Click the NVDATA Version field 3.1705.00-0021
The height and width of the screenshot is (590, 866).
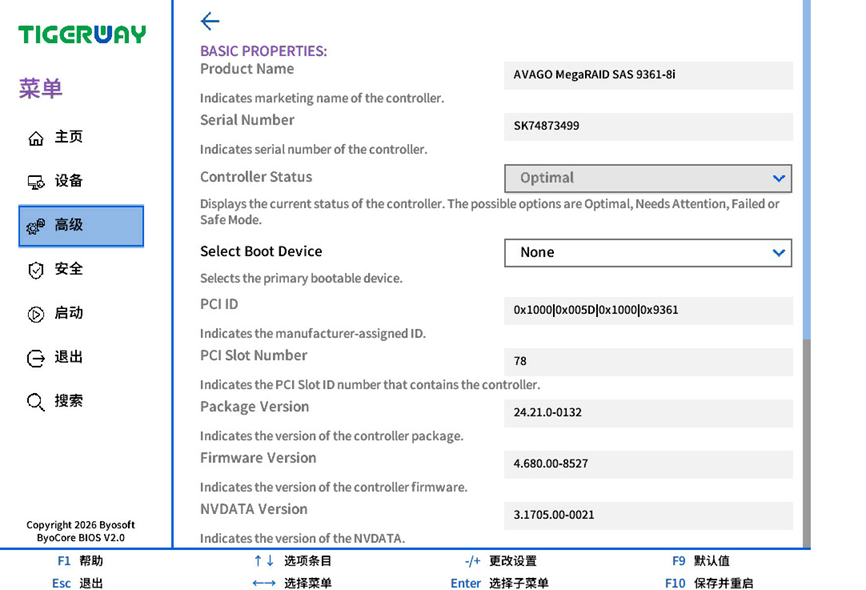(648, 515)
